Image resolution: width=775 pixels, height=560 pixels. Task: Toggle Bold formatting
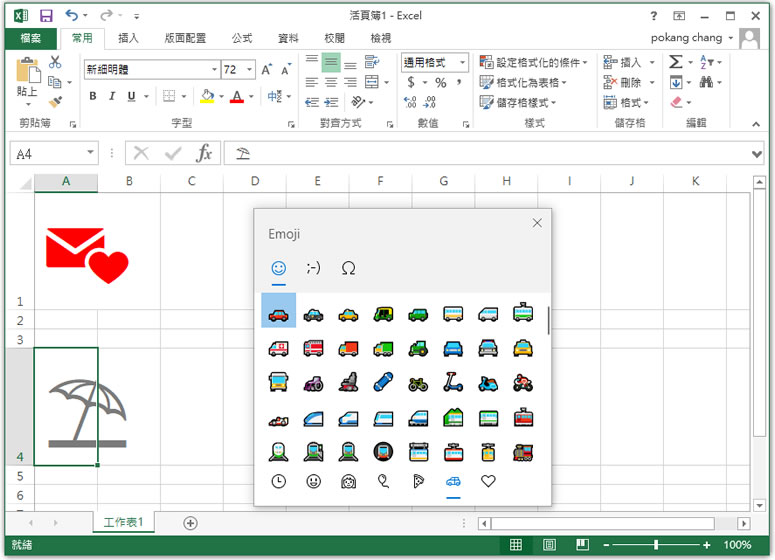(x=93, y=97)
